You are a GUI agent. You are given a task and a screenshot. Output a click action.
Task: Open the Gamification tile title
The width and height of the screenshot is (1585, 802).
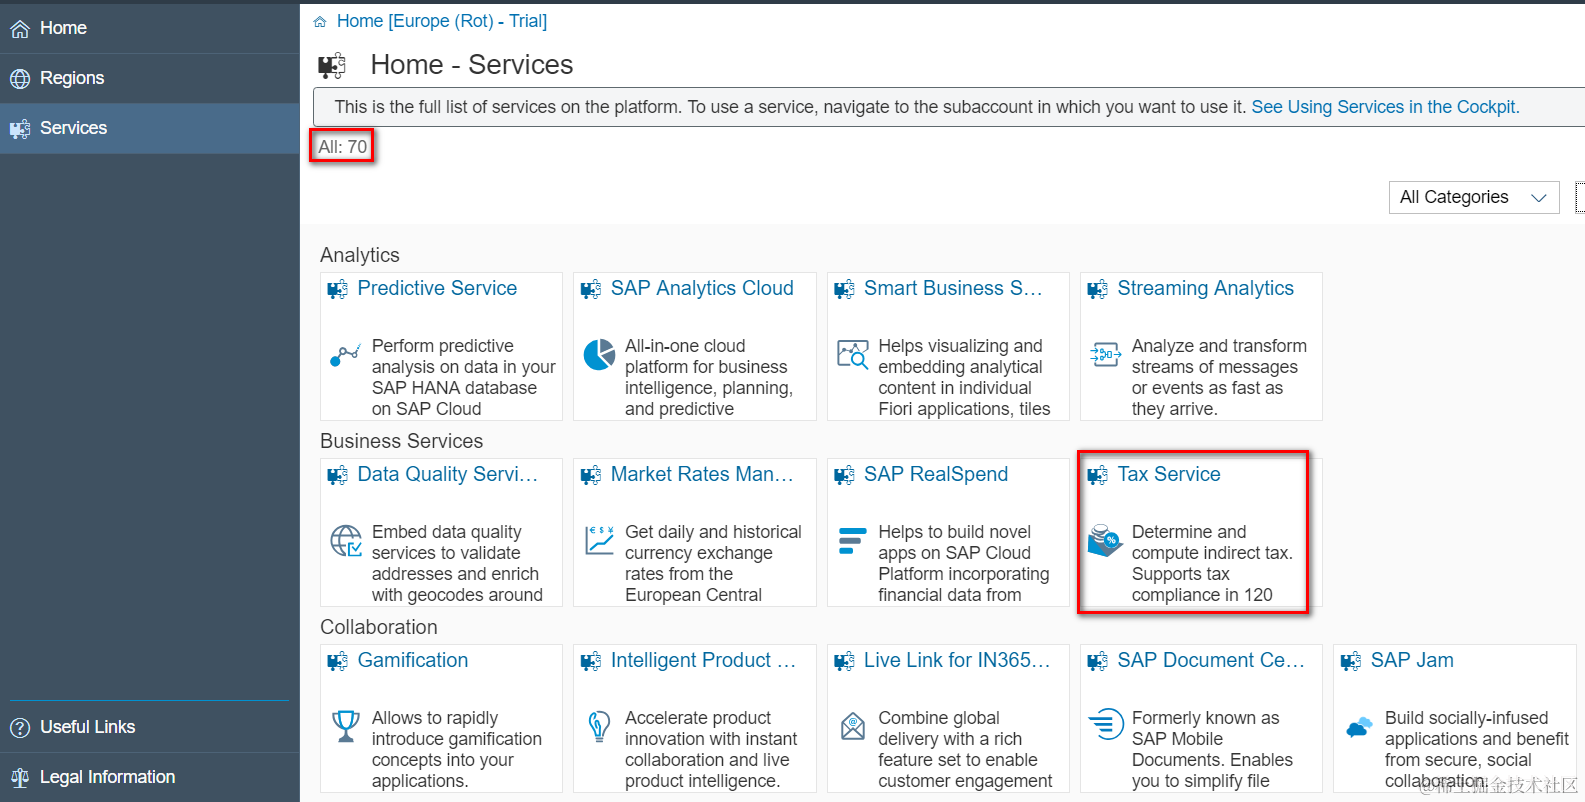[413, 660]
